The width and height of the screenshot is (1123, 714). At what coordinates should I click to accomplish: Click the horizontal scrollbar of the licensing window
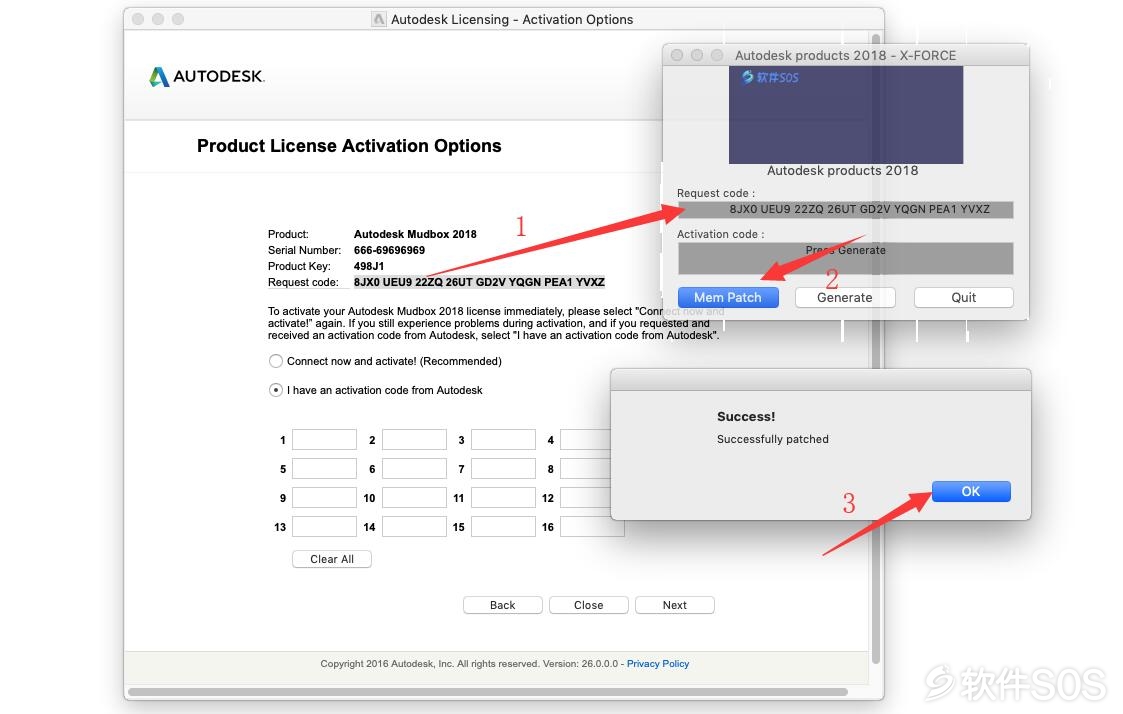[x=488, y=692]
